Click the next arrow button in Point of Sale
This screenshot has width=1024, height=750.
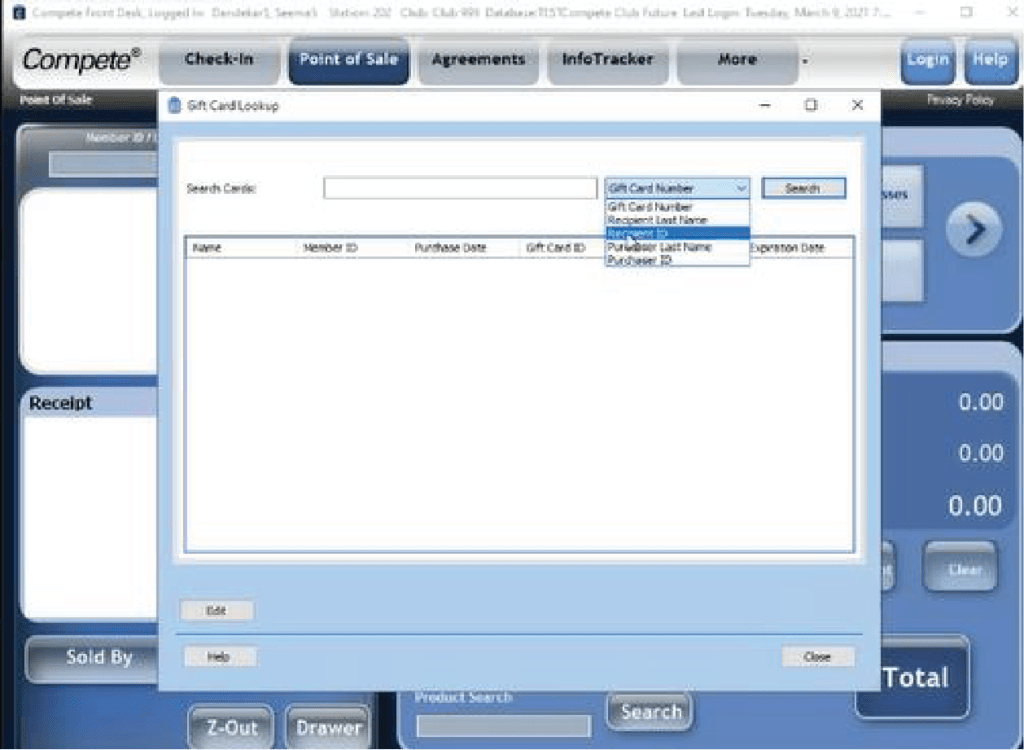tap(974, 229)
